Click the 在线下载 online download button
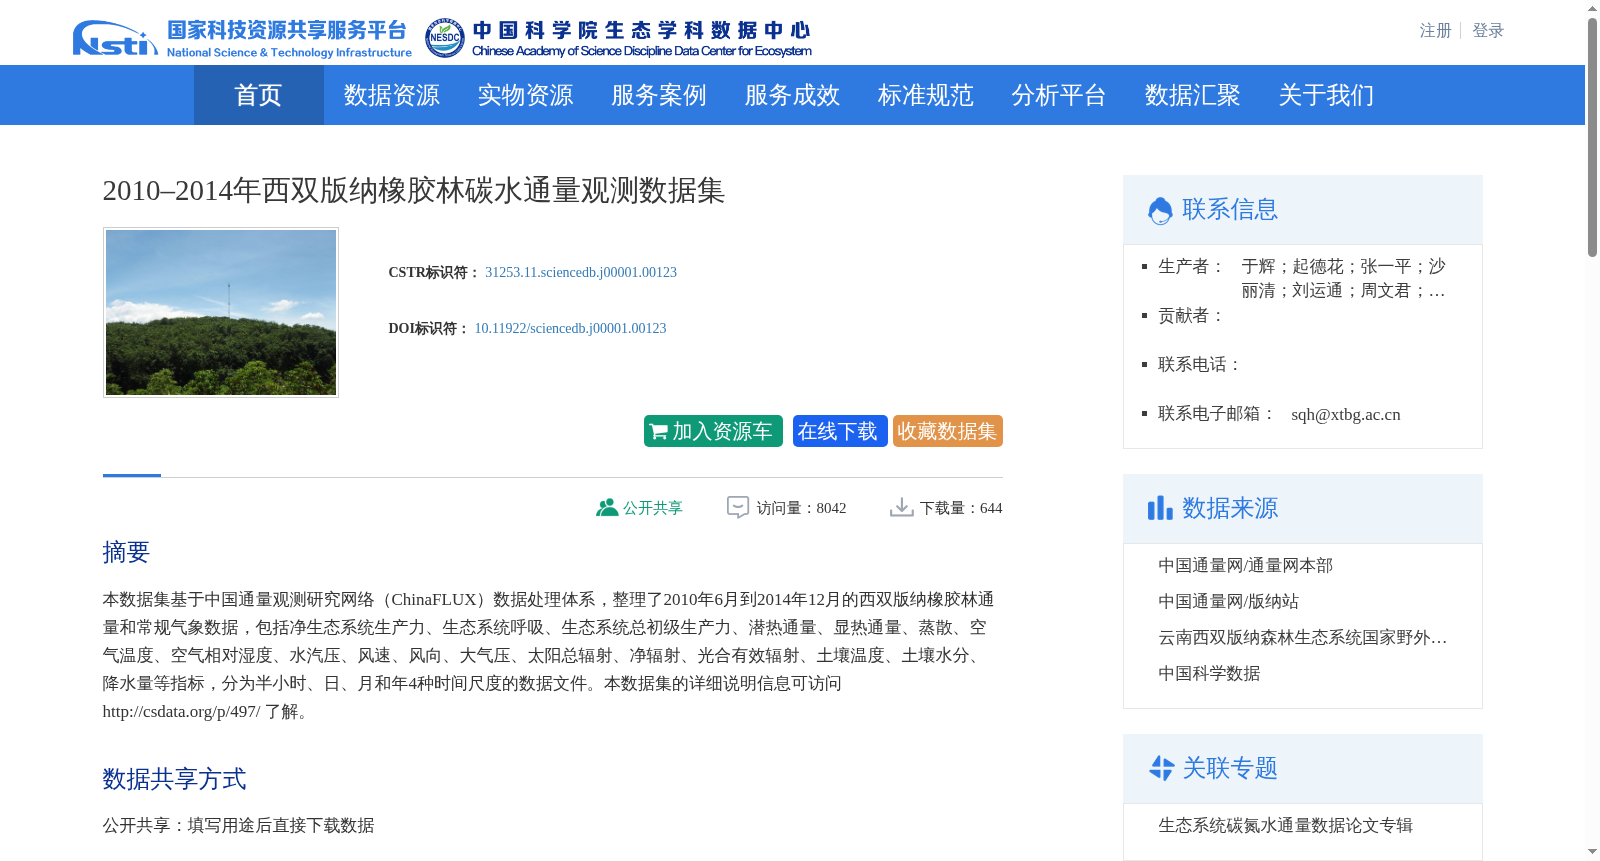 coord(840,431)
